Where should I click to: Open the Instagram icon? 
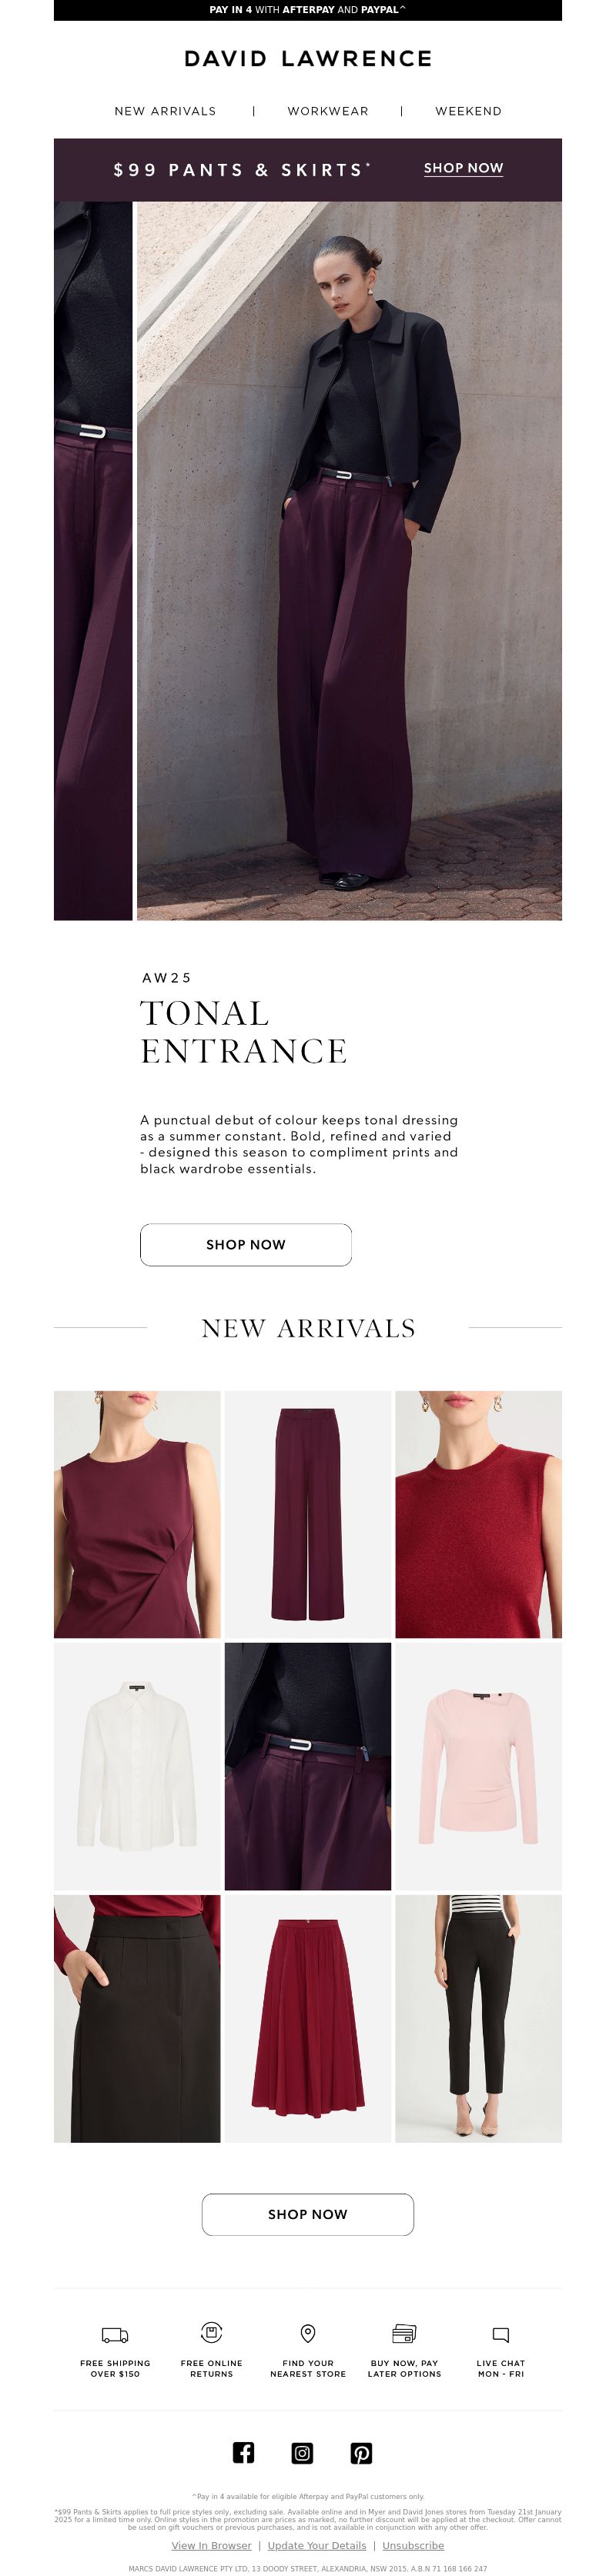(302, 2453)
